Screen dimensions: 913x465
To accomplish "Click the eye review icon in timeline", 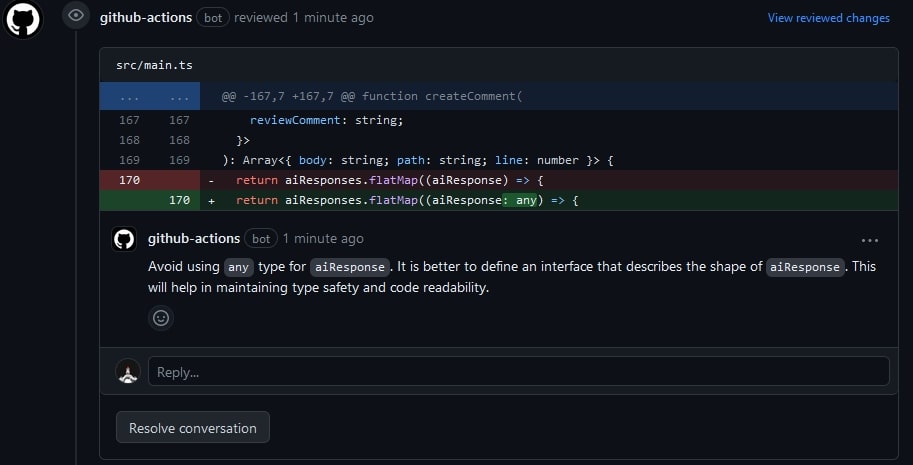I will click(75, 15).
